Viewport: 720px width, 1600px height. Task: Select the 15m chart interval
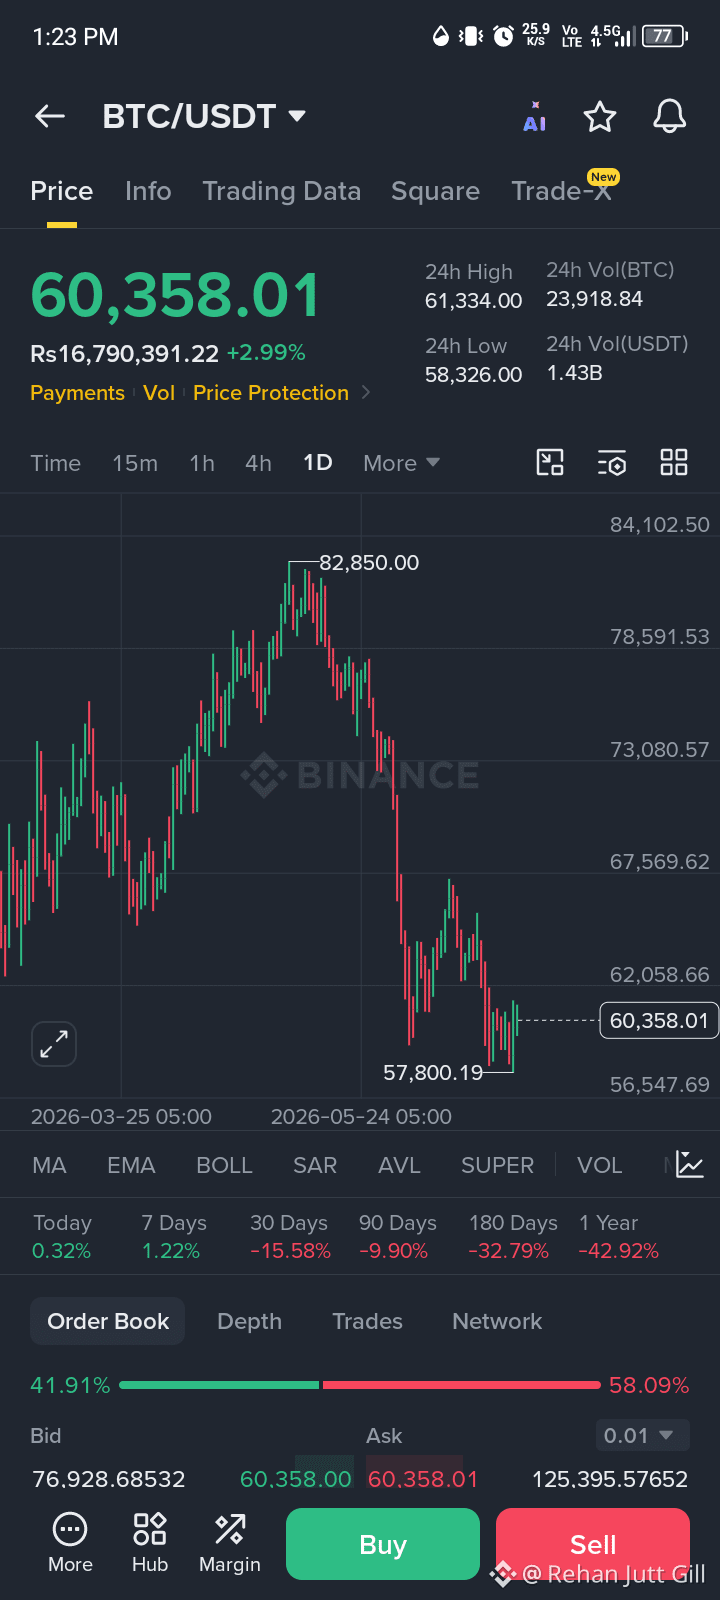pos(135,463)
